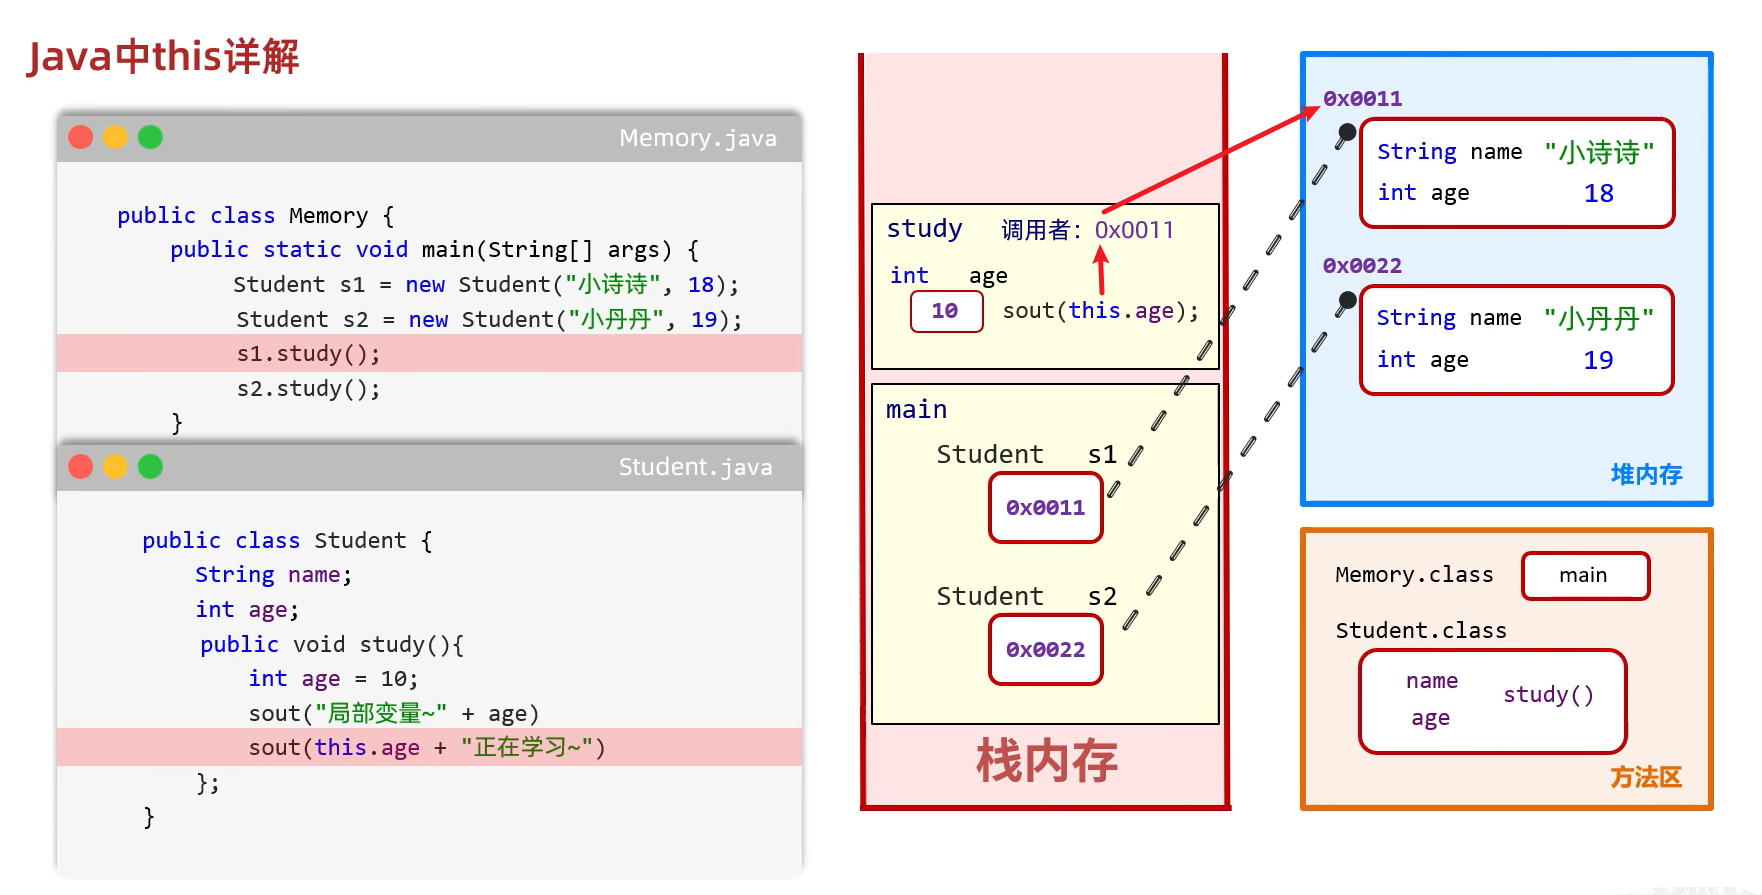The height and width of the screenshot is (895, 1762).
Task: Click the red dot in Student.java title bar
Action: 81,466
